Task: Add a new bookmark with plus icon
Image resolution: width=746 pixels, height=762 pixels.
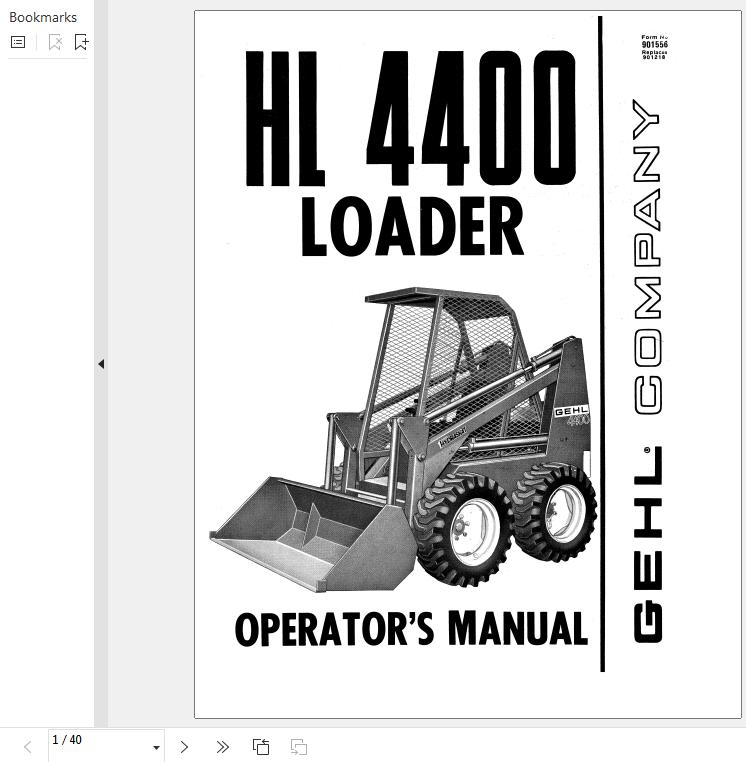Action: click(81, 42)
